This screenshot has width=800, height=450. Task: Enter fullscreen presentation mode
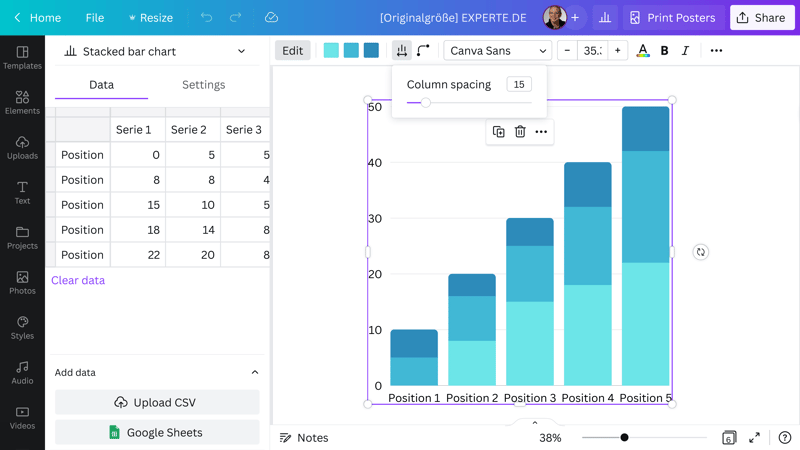coord(755,438)
